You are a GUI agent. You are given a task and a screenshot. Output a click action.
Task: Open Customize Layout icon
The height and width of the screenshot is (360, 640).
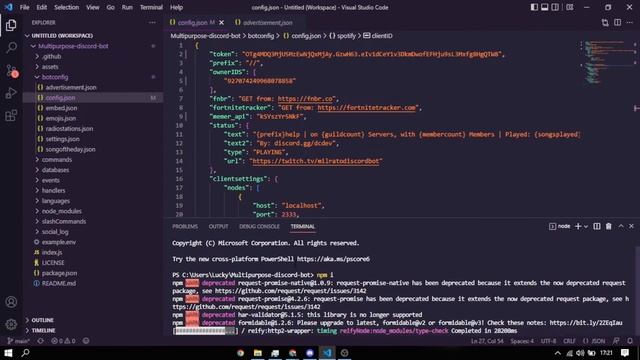570,7
